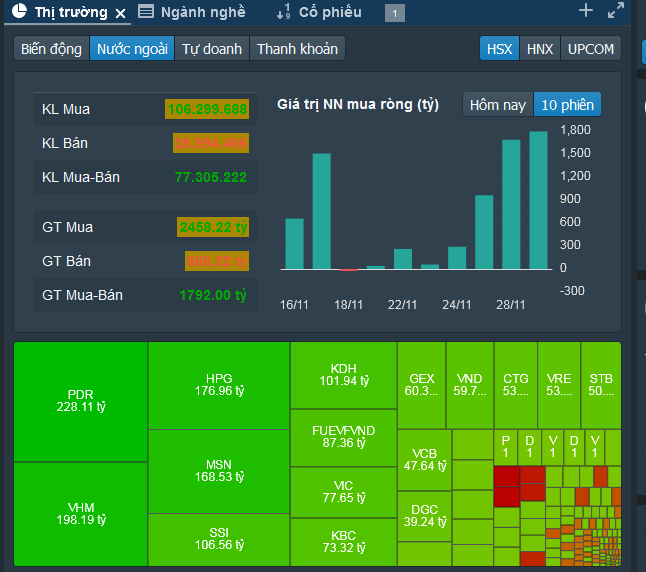
Task: Close the Thị trường tab
Action: 121,13
